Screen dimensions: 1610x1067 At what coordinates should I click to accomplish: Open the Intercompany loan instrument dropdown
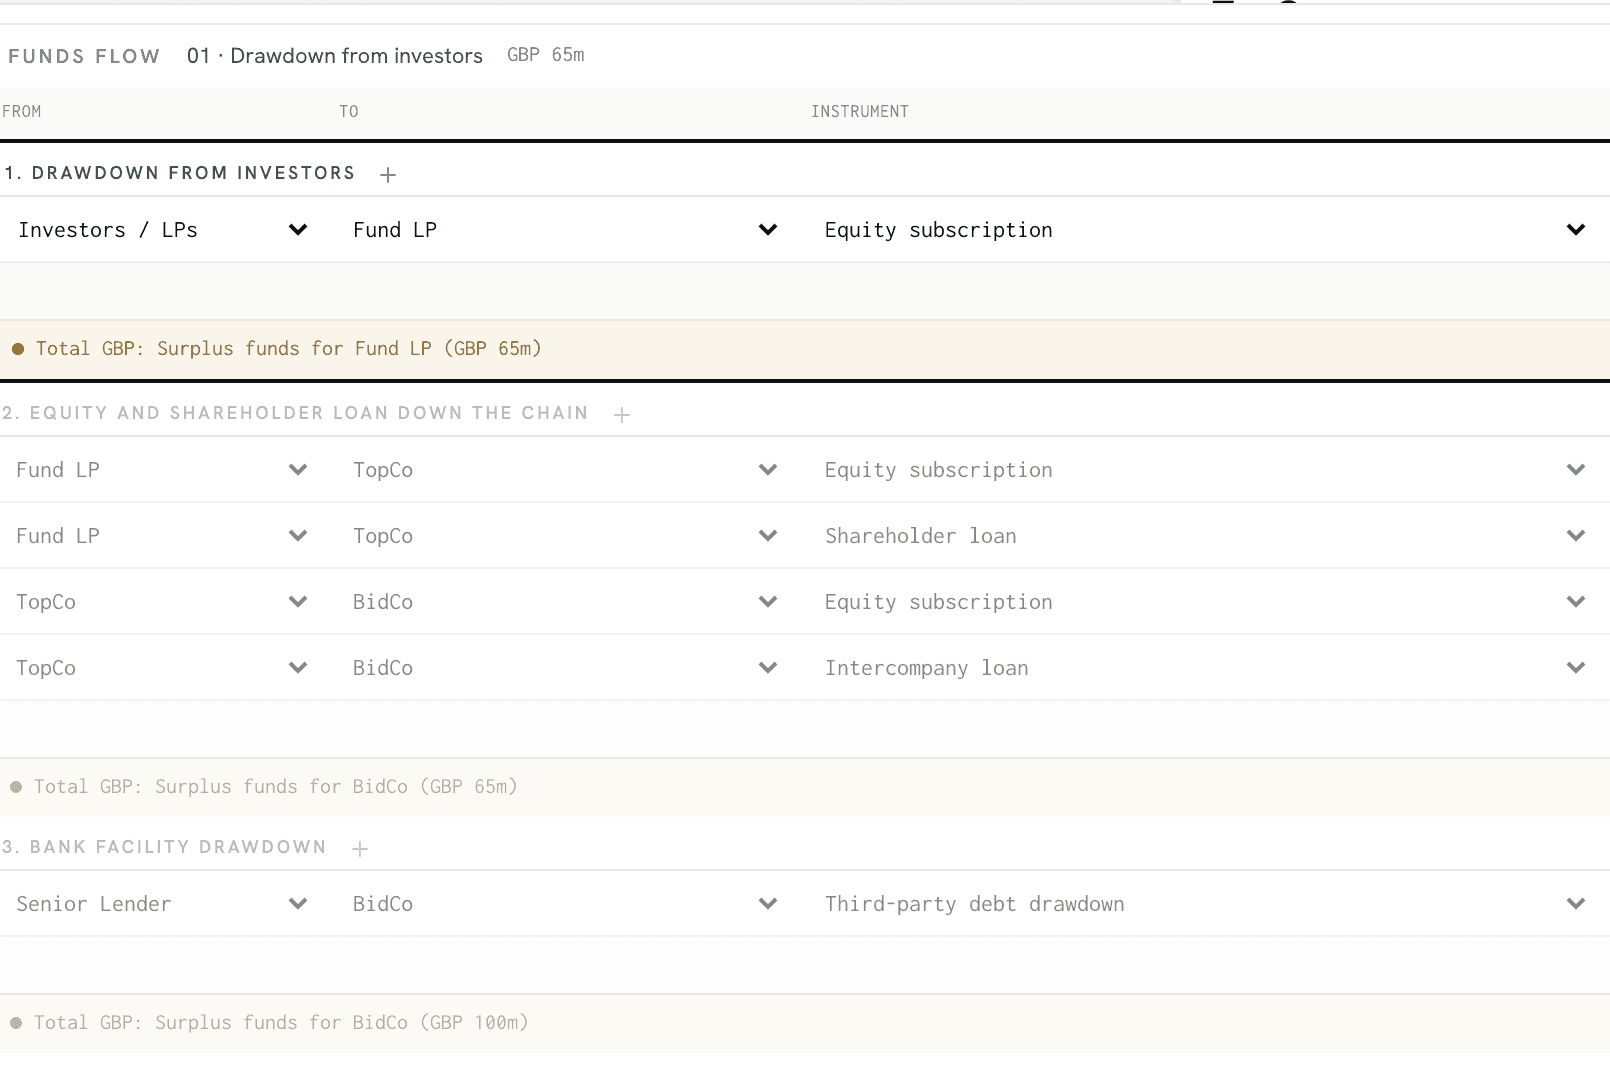1204,668
